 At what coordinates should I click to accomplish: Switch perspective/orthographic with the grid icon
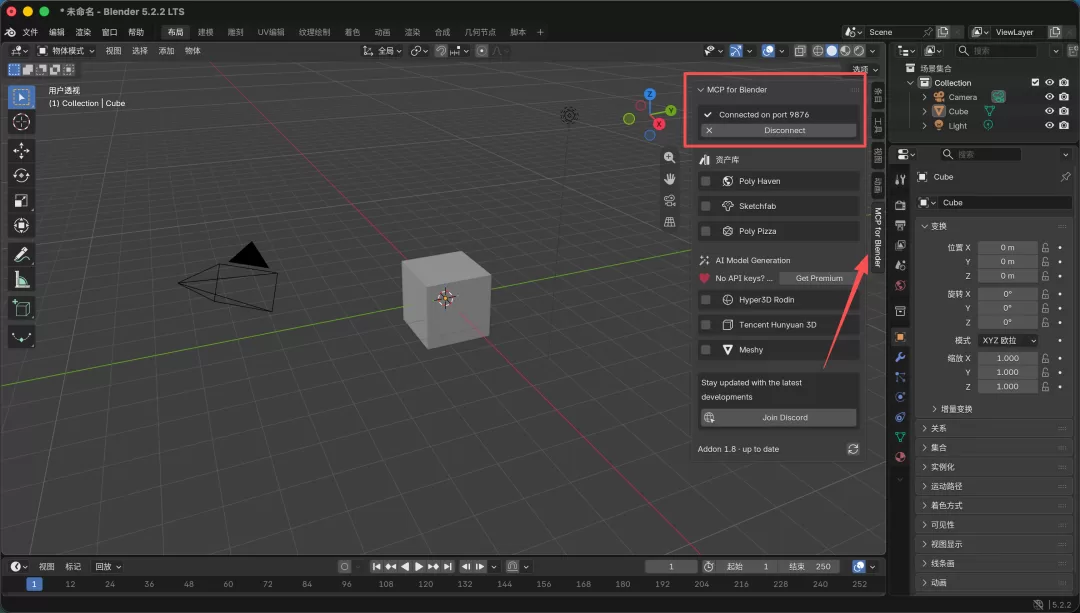pyautogui.click(x=669, y=222)
